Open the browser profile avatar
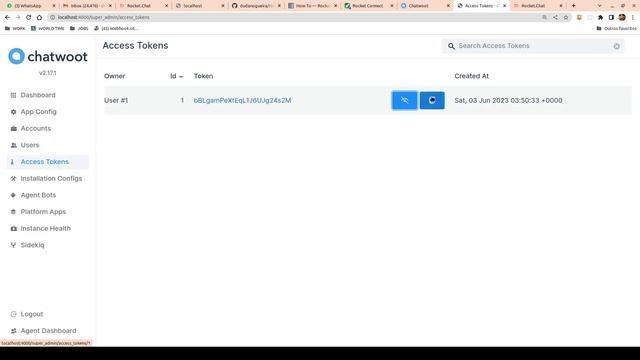Image resolution: width=640 pixels, height=360 pixels. 622,18
